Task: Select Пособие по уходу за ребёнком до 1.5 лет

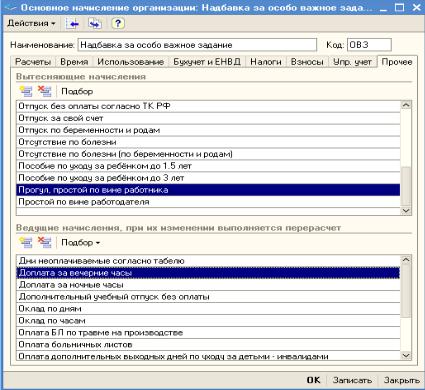Action: click(x=208, y=166)
